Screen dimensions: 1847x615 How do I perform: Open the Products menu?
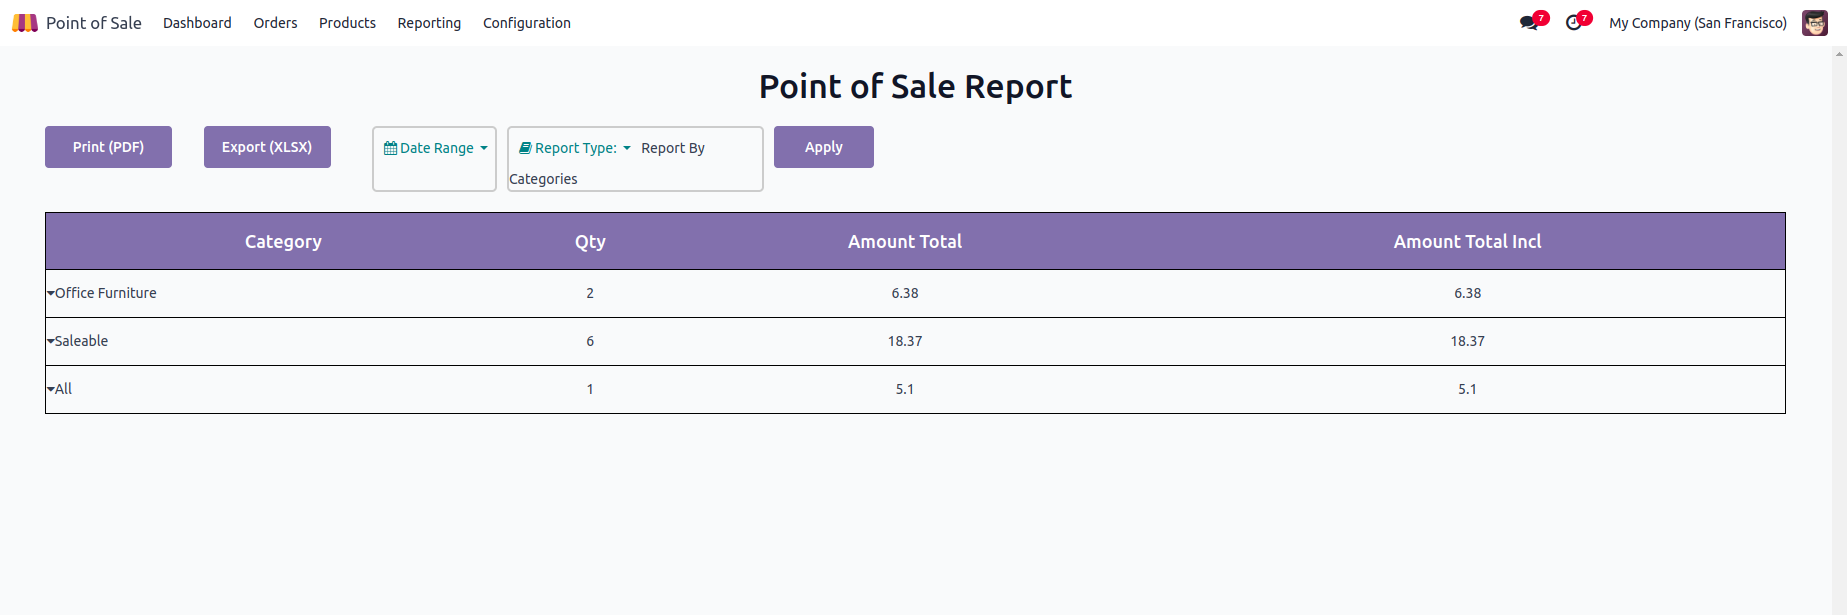(x=347, y=23)
